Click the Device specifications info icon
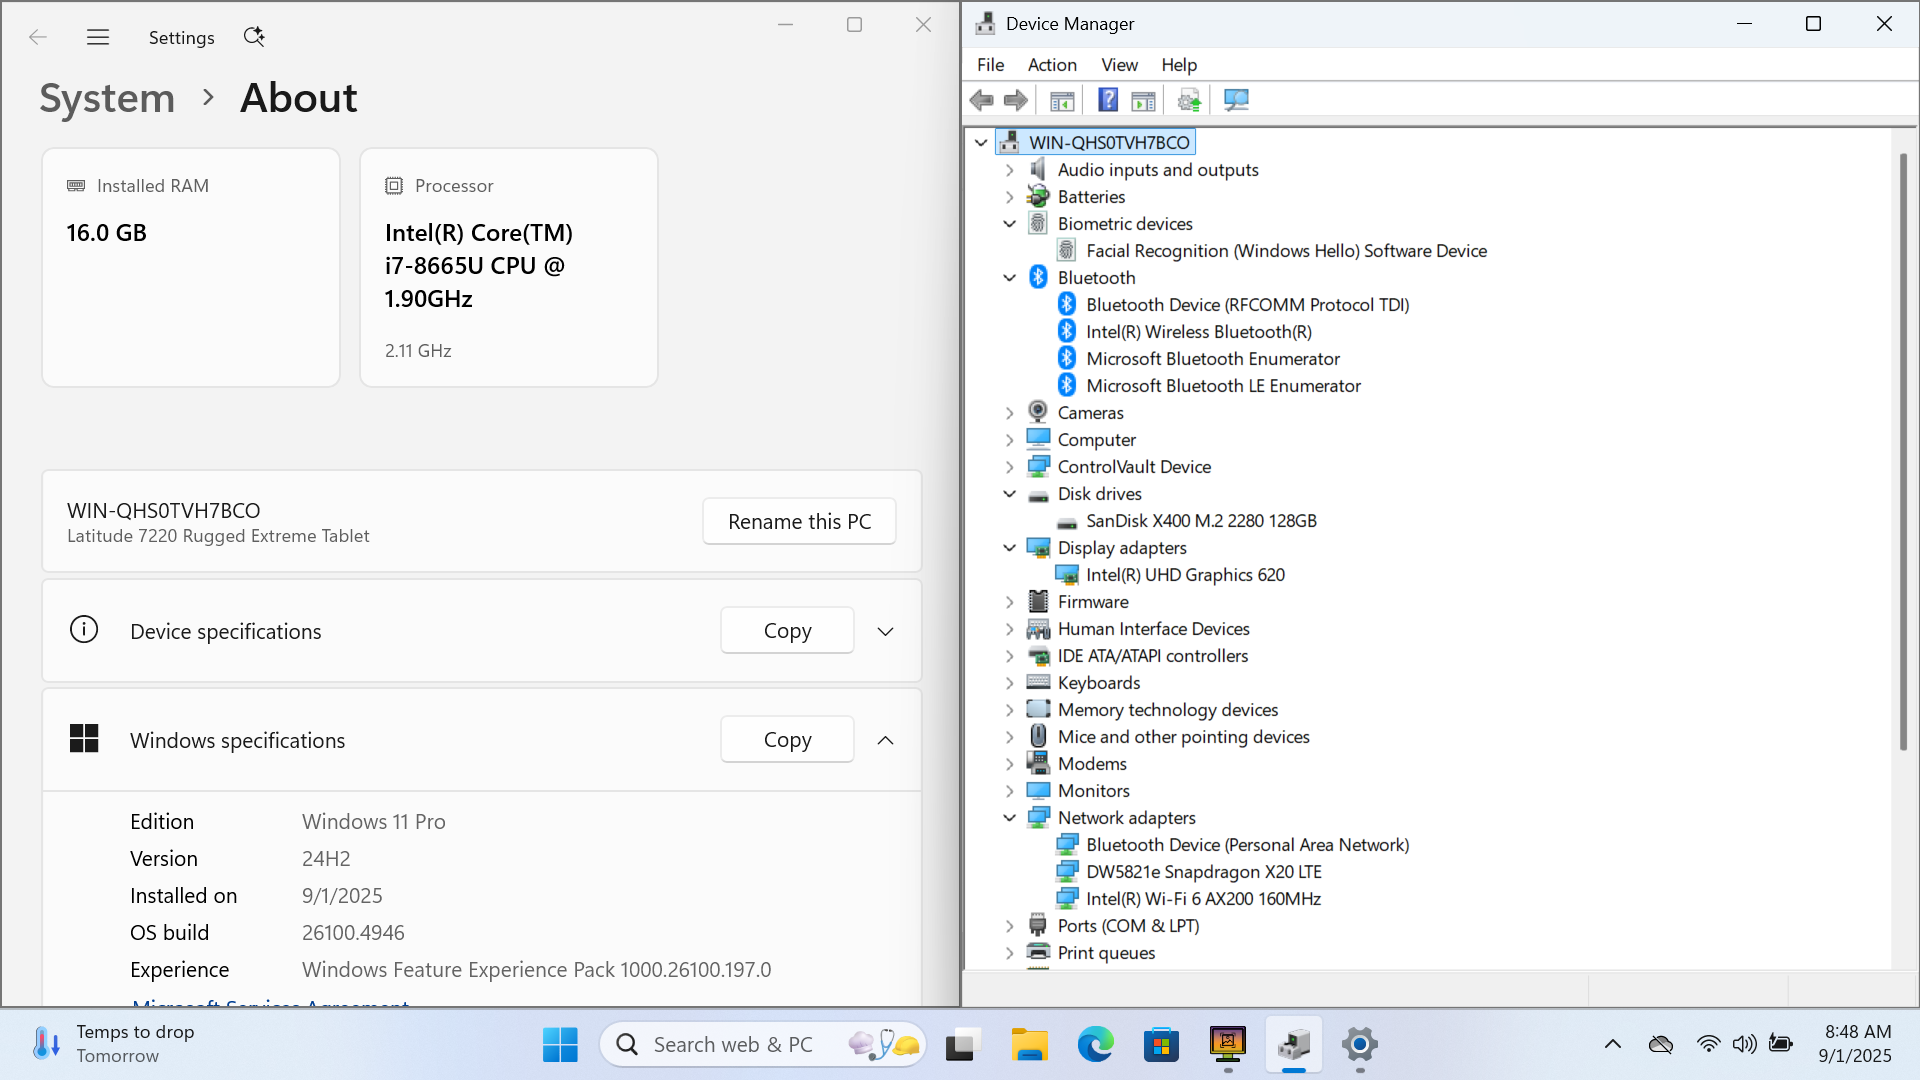 coord(84,630)
